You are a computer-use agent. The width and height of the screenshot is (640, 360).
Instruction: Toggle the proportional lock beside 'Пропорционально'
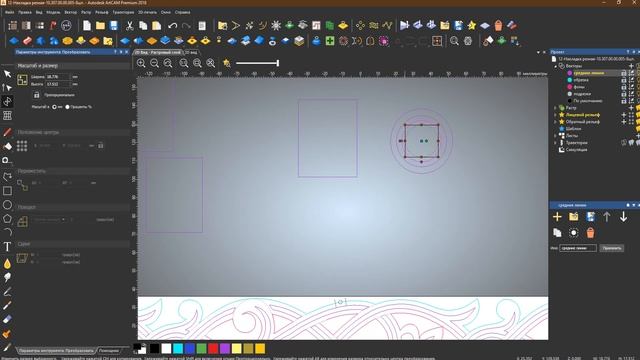click(36, 95)
